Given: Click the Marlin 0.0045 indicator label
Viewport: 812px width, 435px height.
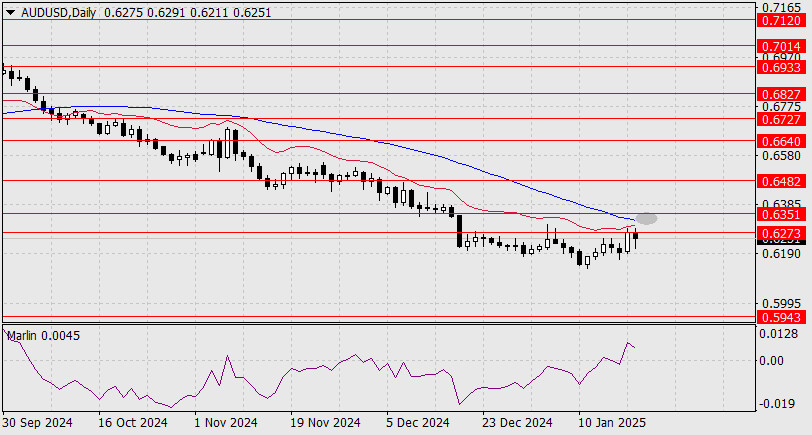Looking at the screenshot, I should click(44, 336).
